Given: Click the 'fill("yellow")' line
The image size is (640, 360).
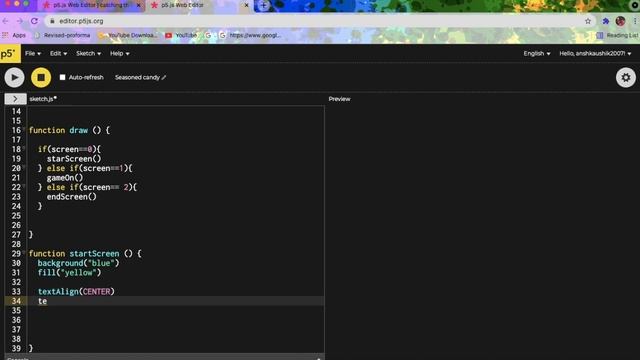Looking at the screenshot, I should click(69, 273).
